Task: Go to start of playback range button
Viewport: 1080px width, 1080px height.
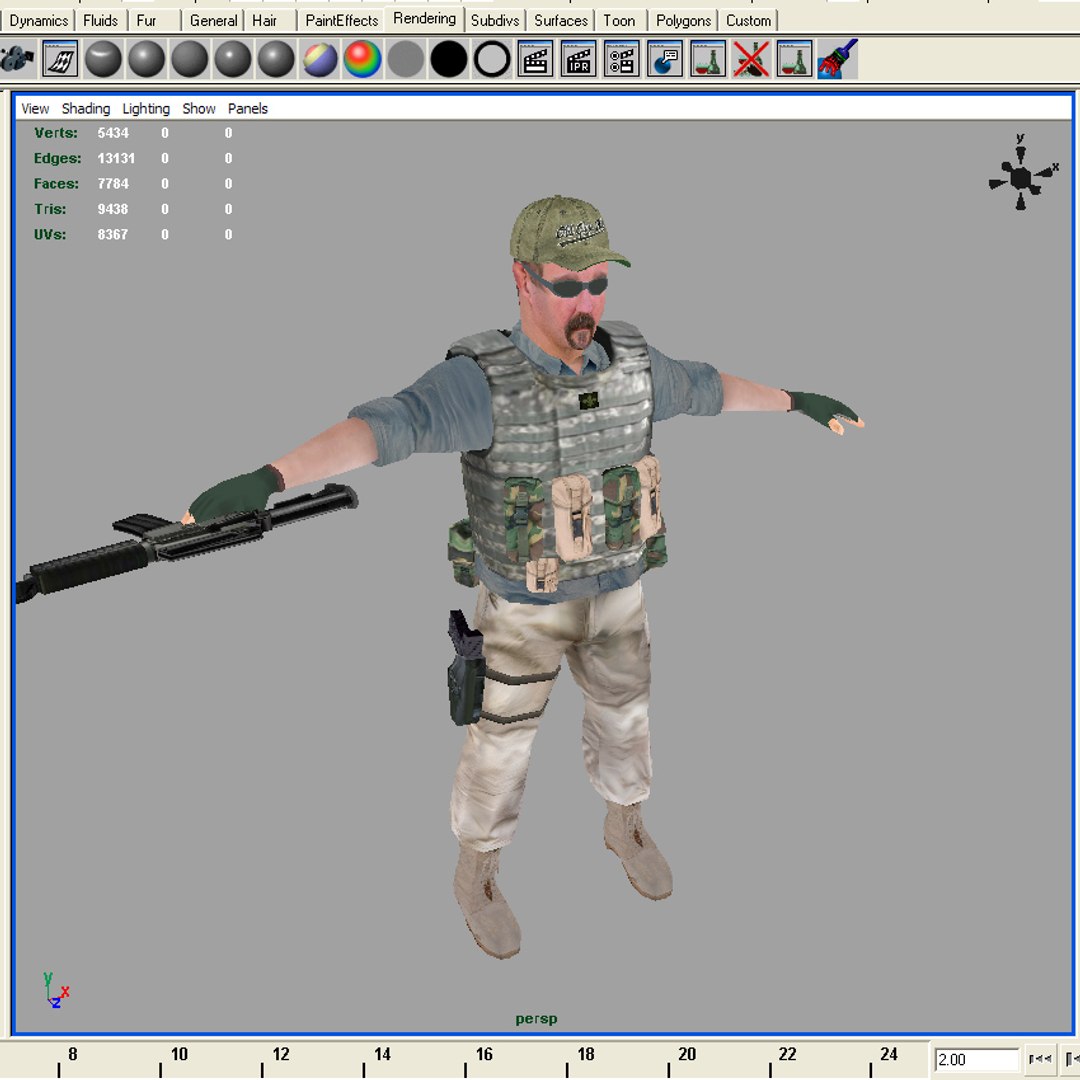Action: tap(1039, 1059)
